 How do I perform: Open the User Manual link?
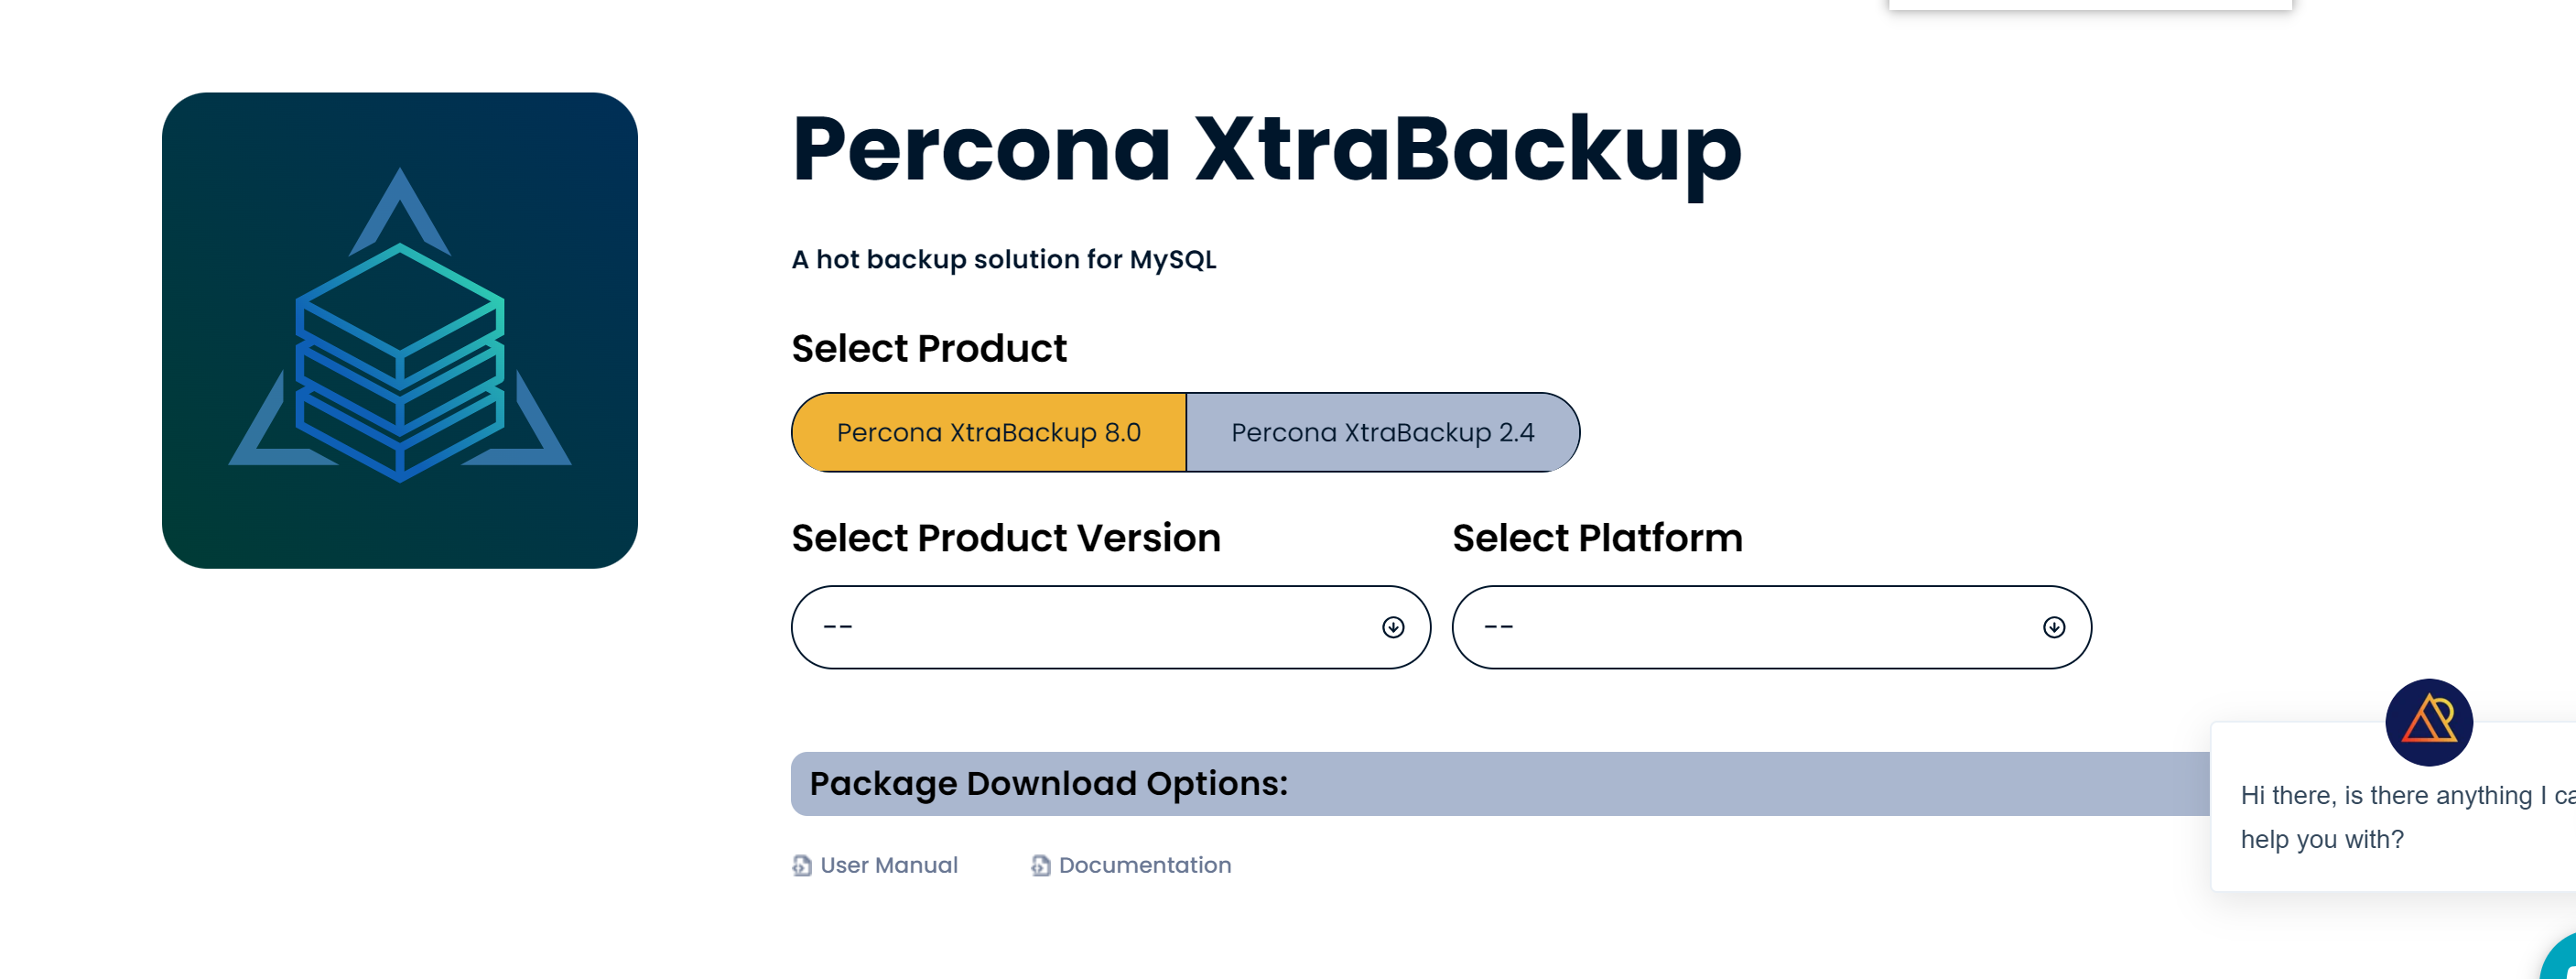889,865
